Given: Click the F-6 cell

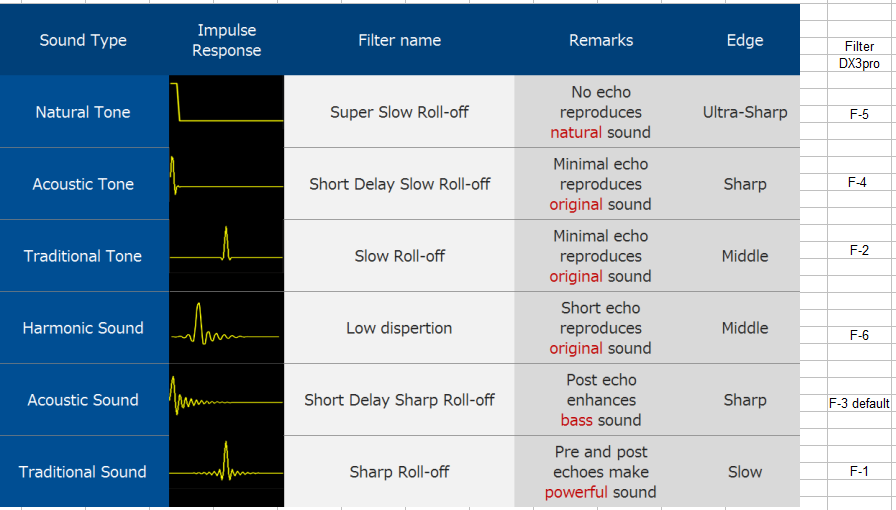Looking at the screenshot, I should point(859,335).
